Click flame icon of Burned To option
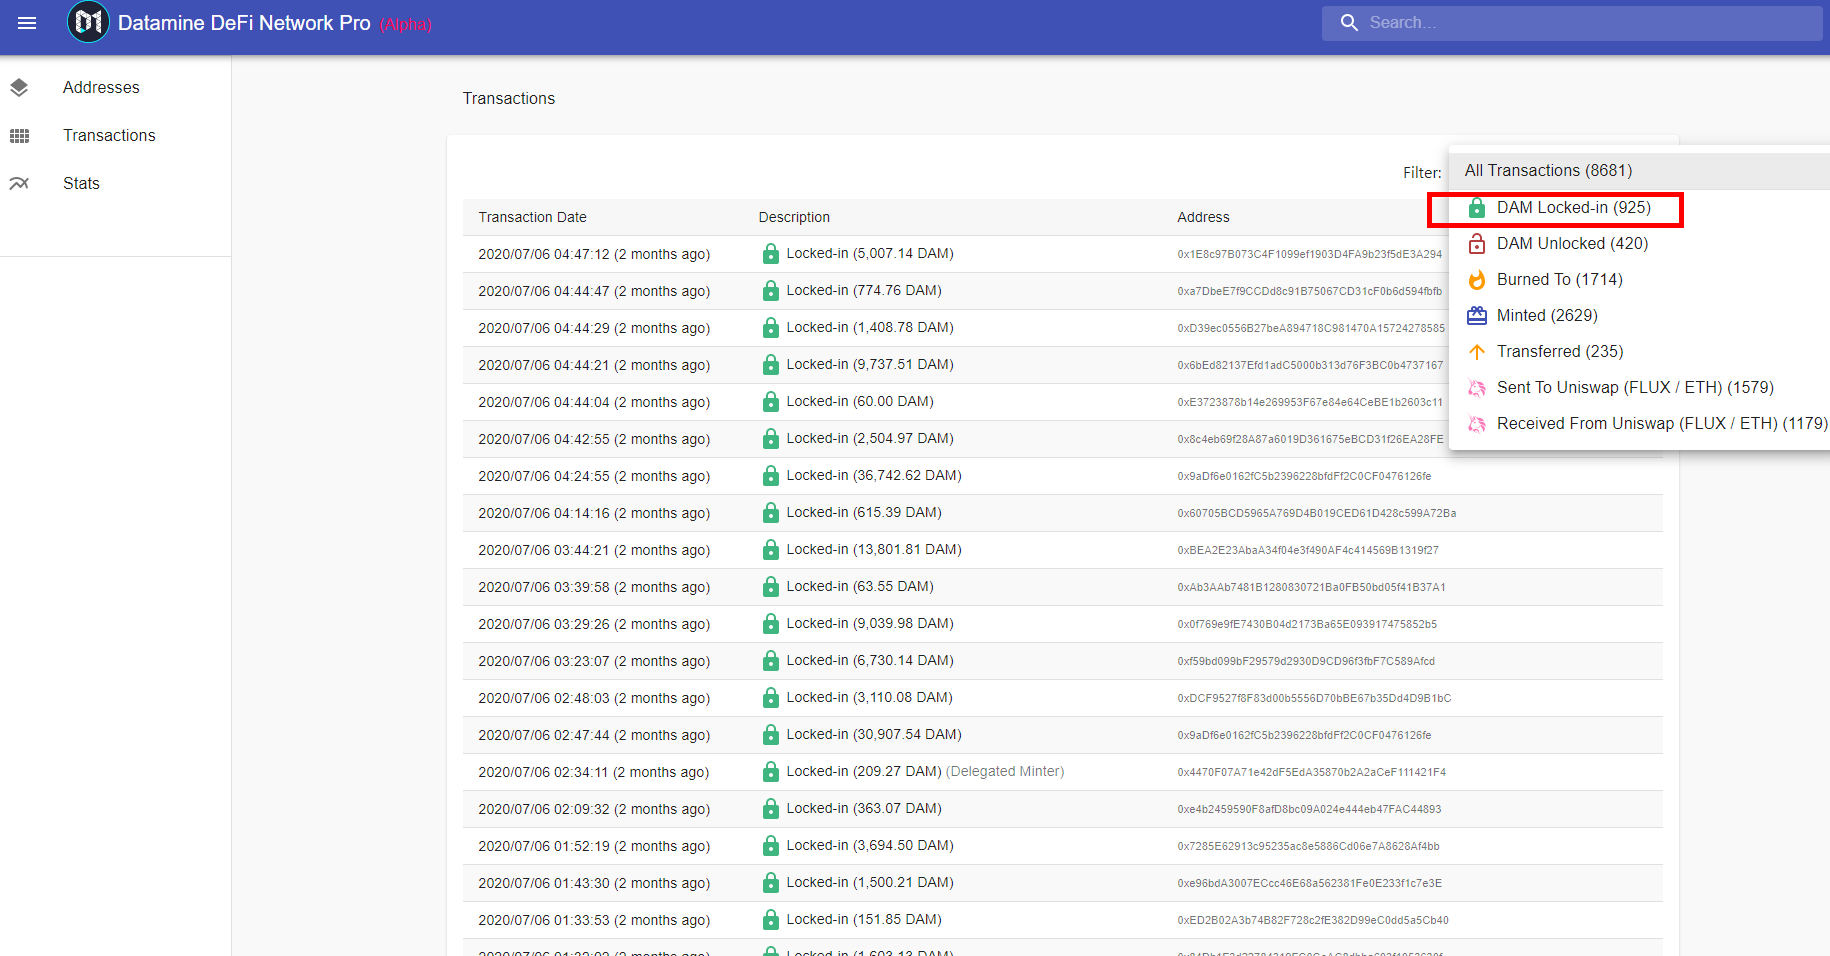The image size is (1830, 956). pos(1477,280)
